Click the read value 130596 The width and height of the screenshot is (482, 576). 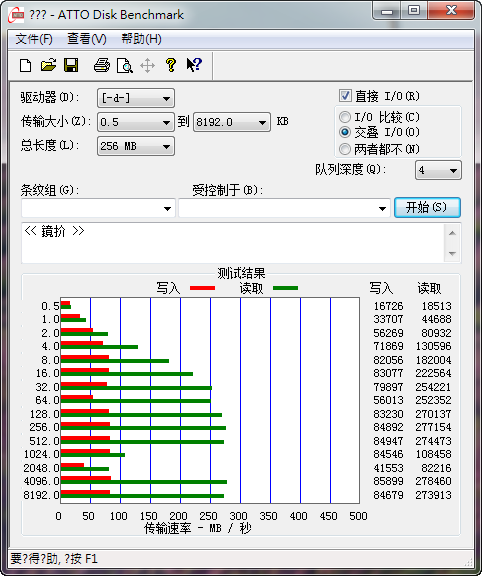(x=434, y=346)
